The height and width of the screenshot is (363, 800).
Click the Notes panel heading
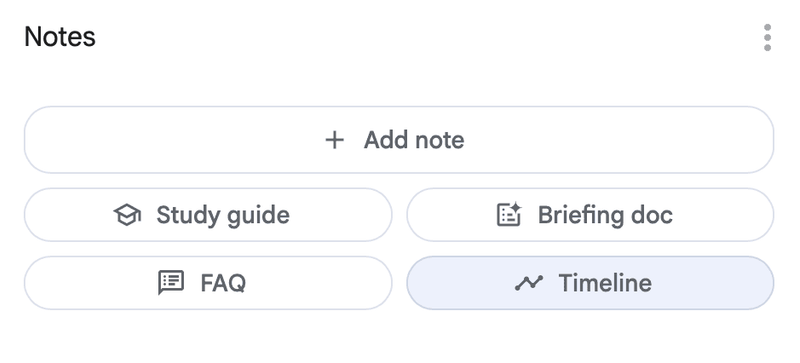[x=60, y=37]
